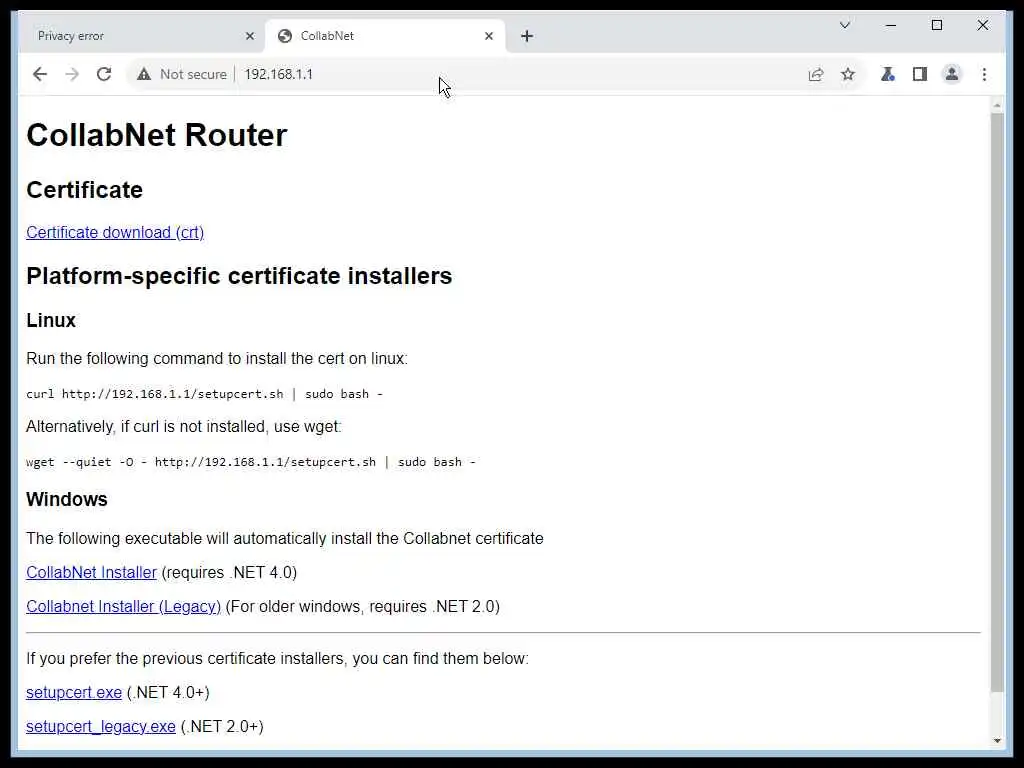Download the CollabNet Installer link
Image resolution: width=1024 pixels, height=768 pixels.
tap(91, 572)
